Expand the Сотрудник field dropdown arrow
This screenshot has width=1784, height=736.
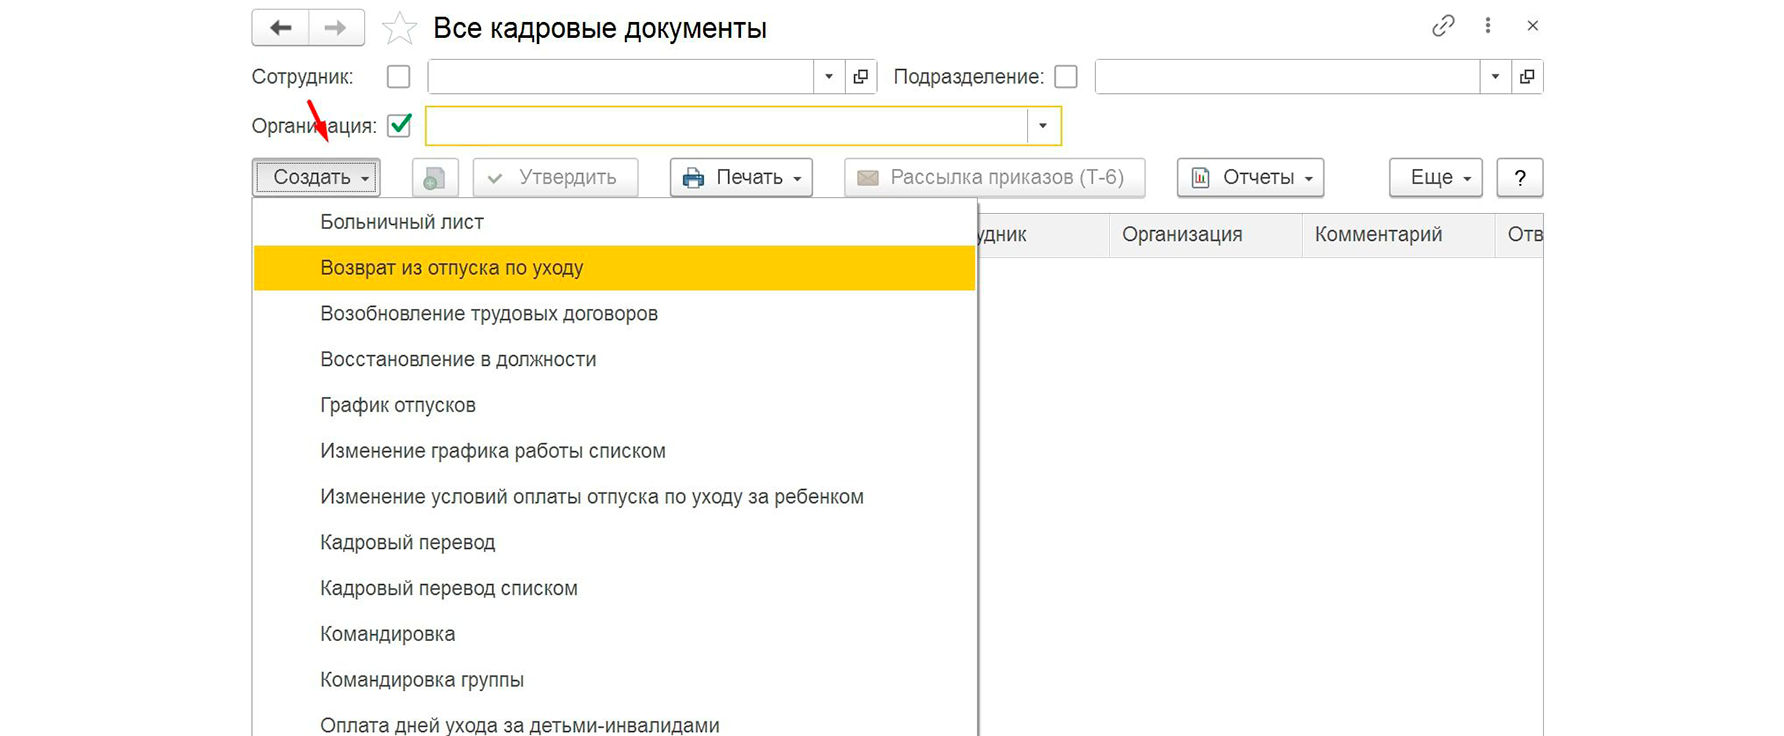(829, 77)
